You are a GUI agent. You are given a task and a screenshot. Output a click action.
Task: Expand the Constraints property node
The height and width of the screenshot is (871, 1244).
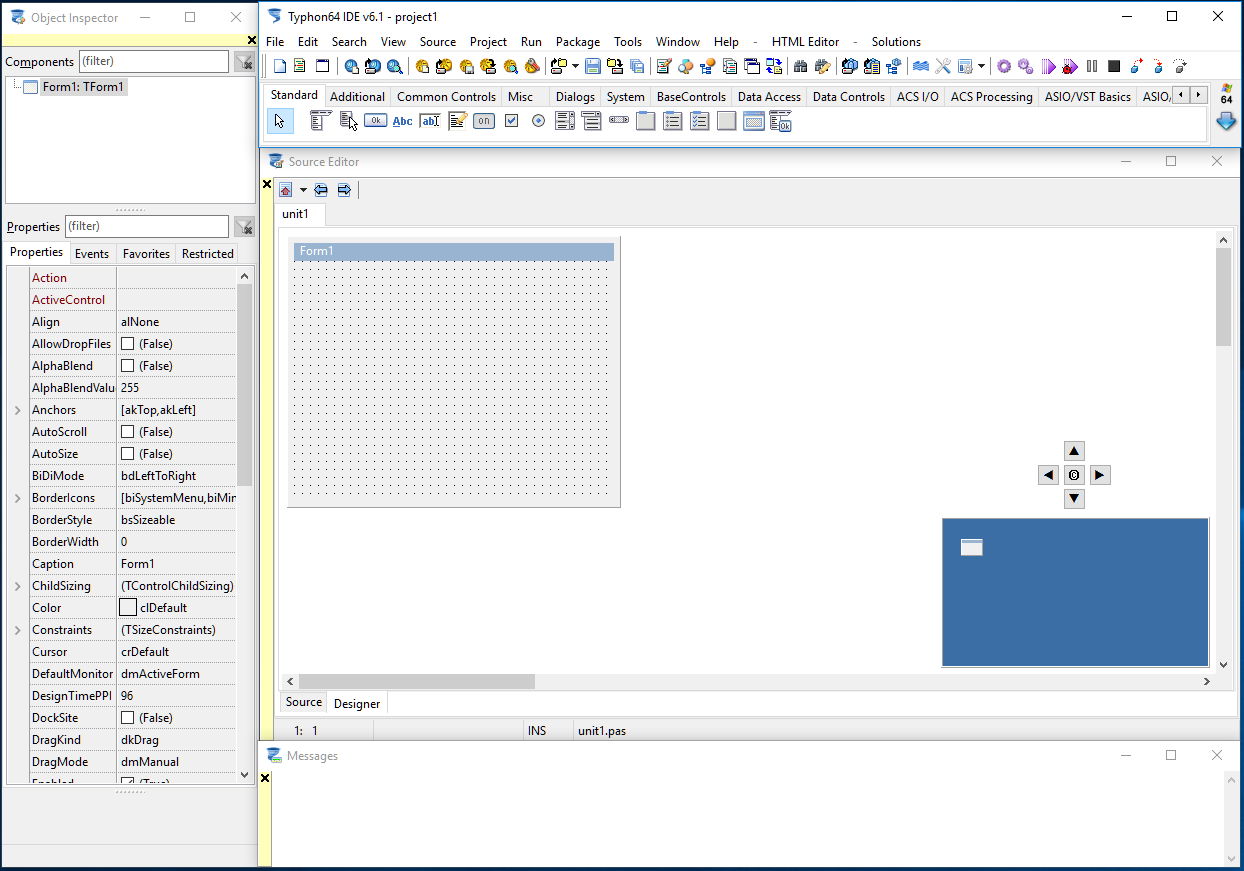(17, 630)
